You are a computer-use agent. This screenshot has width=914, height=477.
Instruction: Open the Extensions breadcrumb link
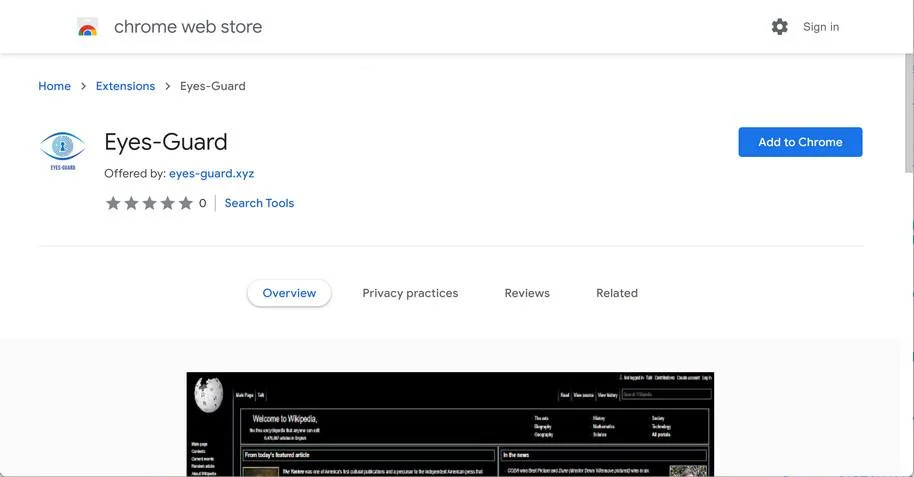pyautogui.click(x=125, y=86)
